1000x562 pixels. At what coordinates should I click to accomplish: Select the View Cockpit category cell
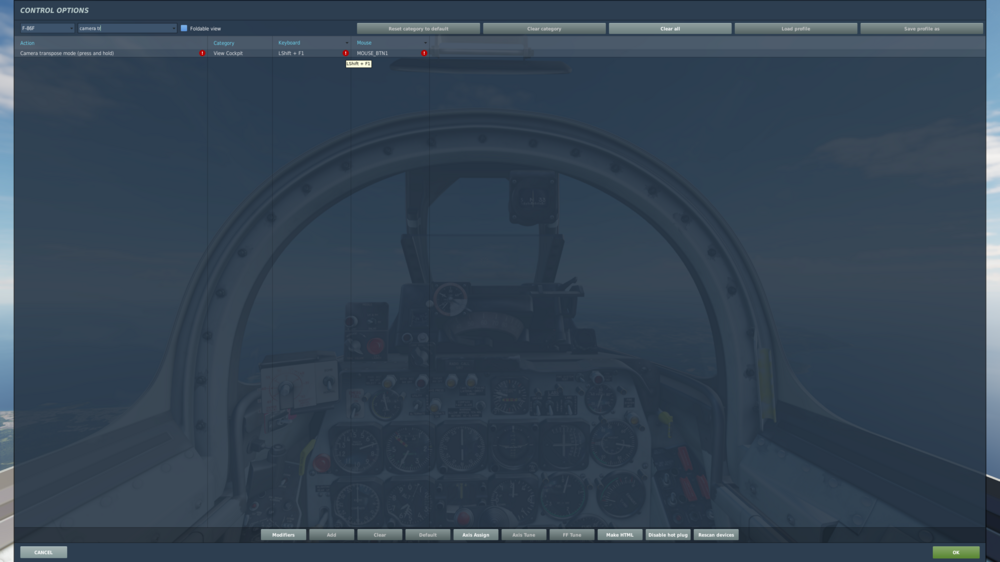tap(240, 53)
